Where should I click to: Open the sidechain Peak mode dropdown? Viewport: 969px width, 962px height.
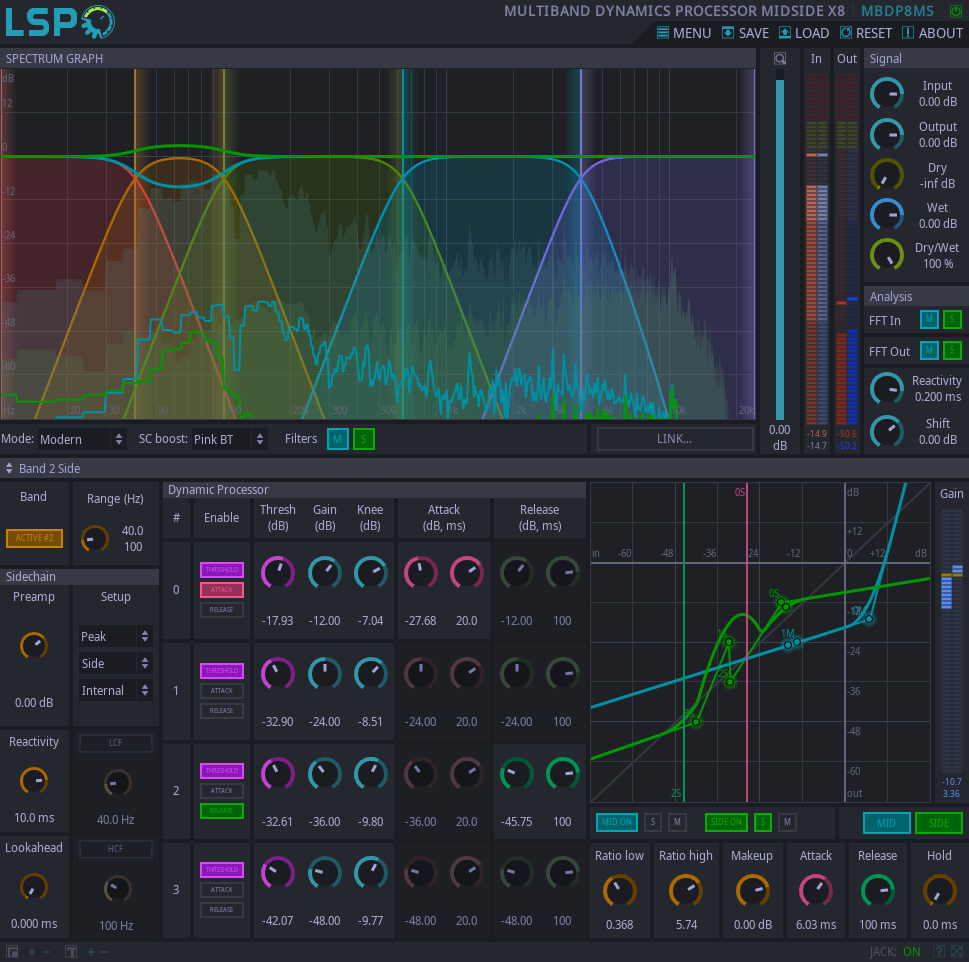pyautogui.click(x=115, y=636)
